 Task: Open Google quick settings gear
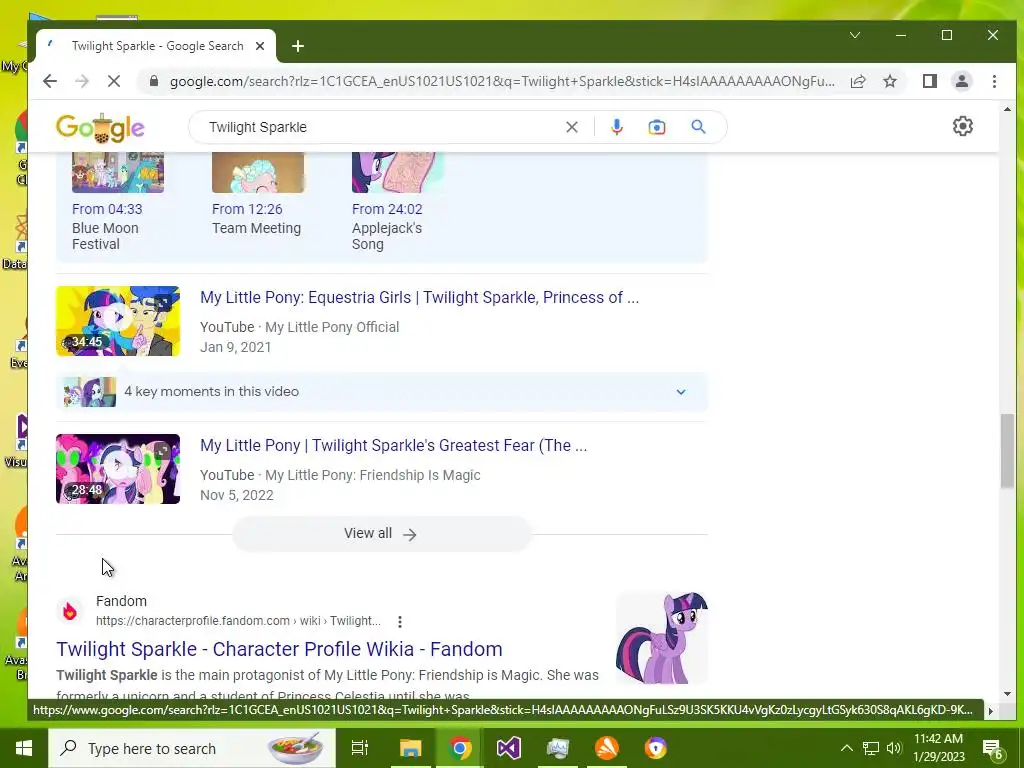(x=963, y=126)
